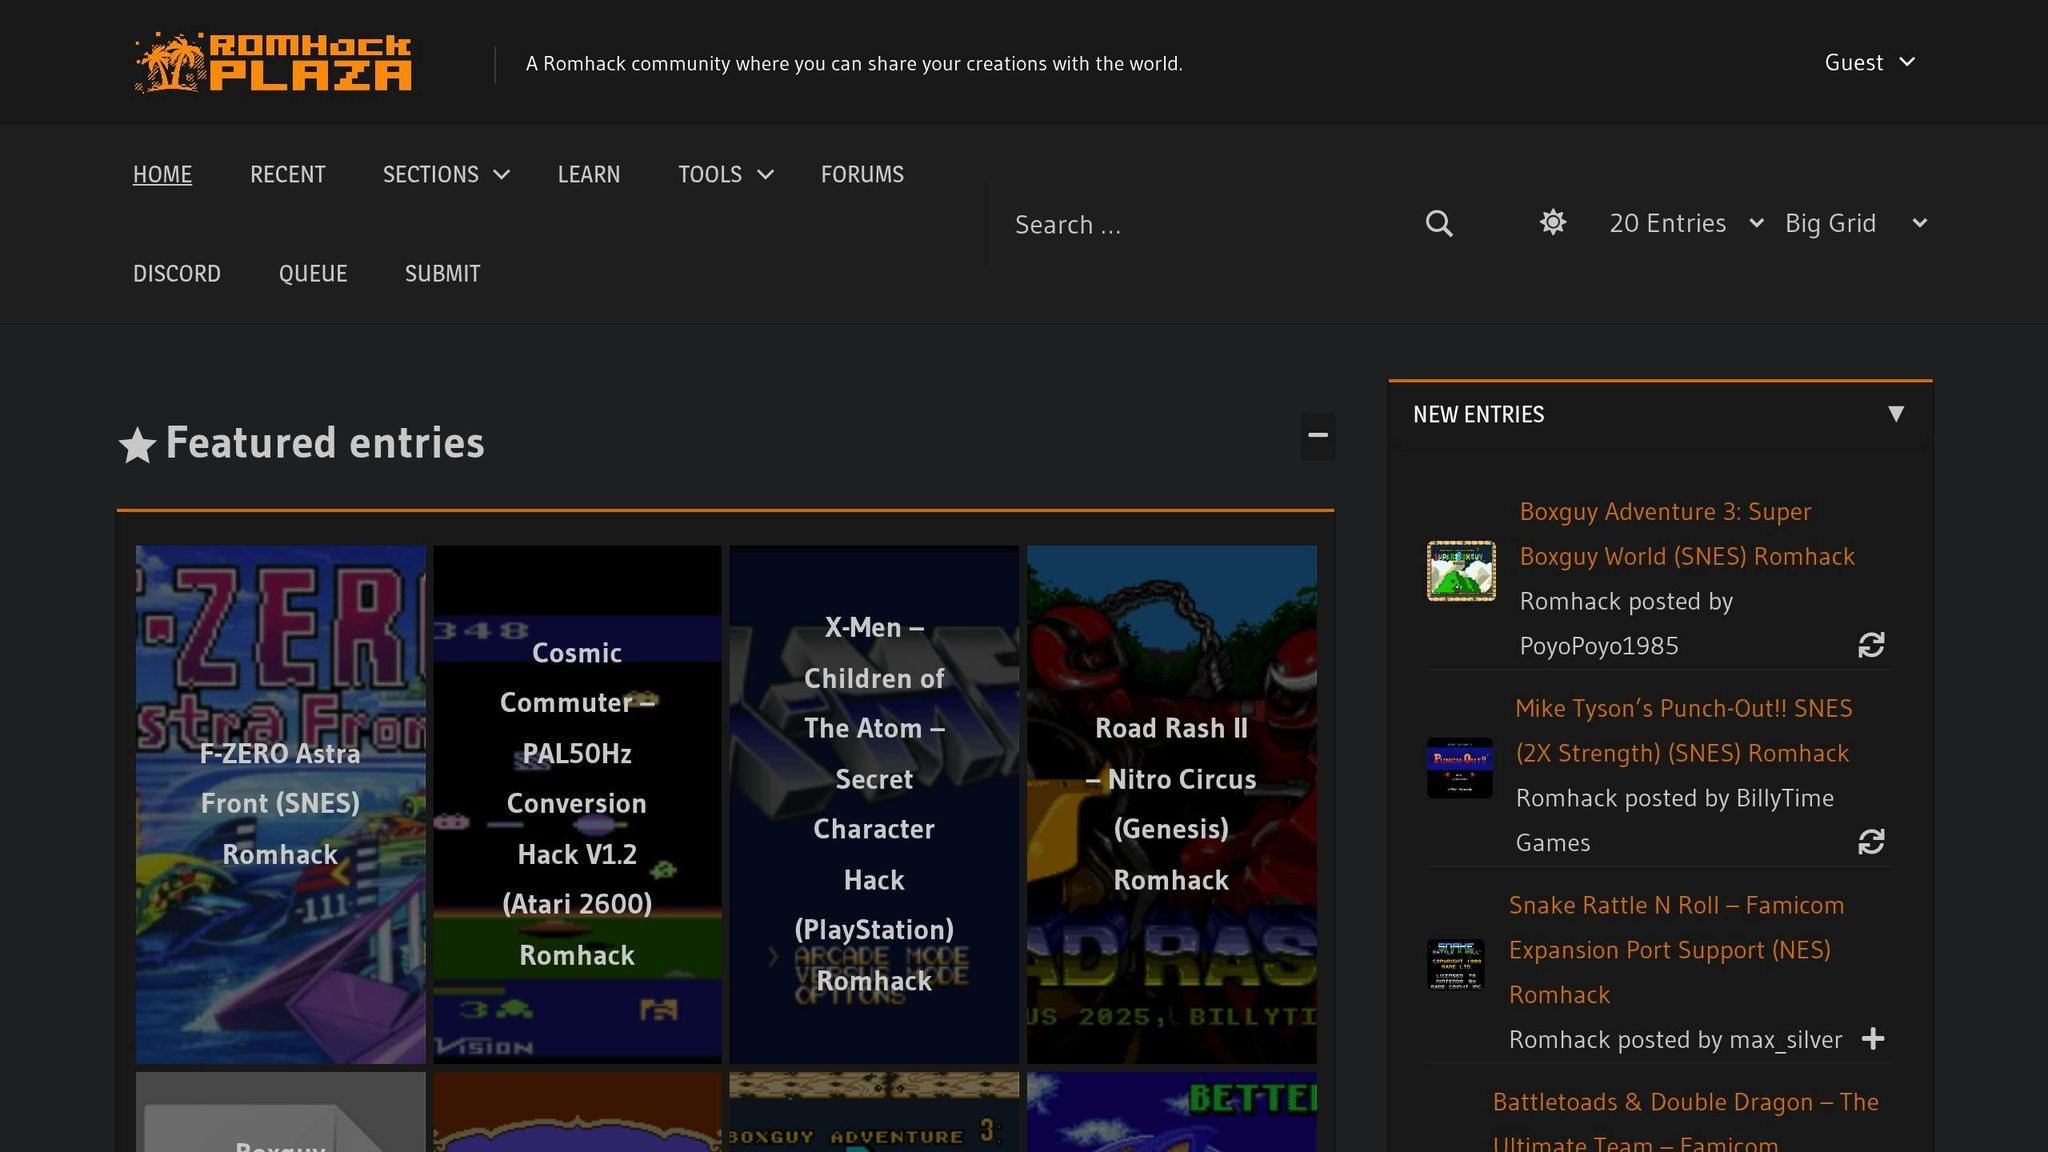Open the Learn menu item
Screen dimensions: 2048x1152
[x=589, y=175]
